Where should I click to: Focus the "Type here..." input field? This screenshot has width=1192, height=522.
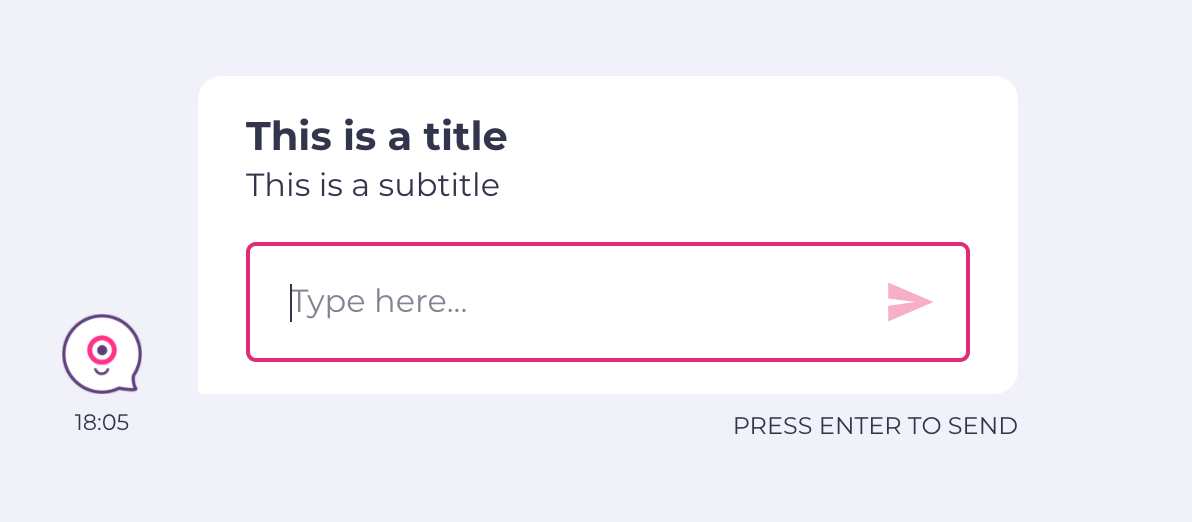coord(607,302)
